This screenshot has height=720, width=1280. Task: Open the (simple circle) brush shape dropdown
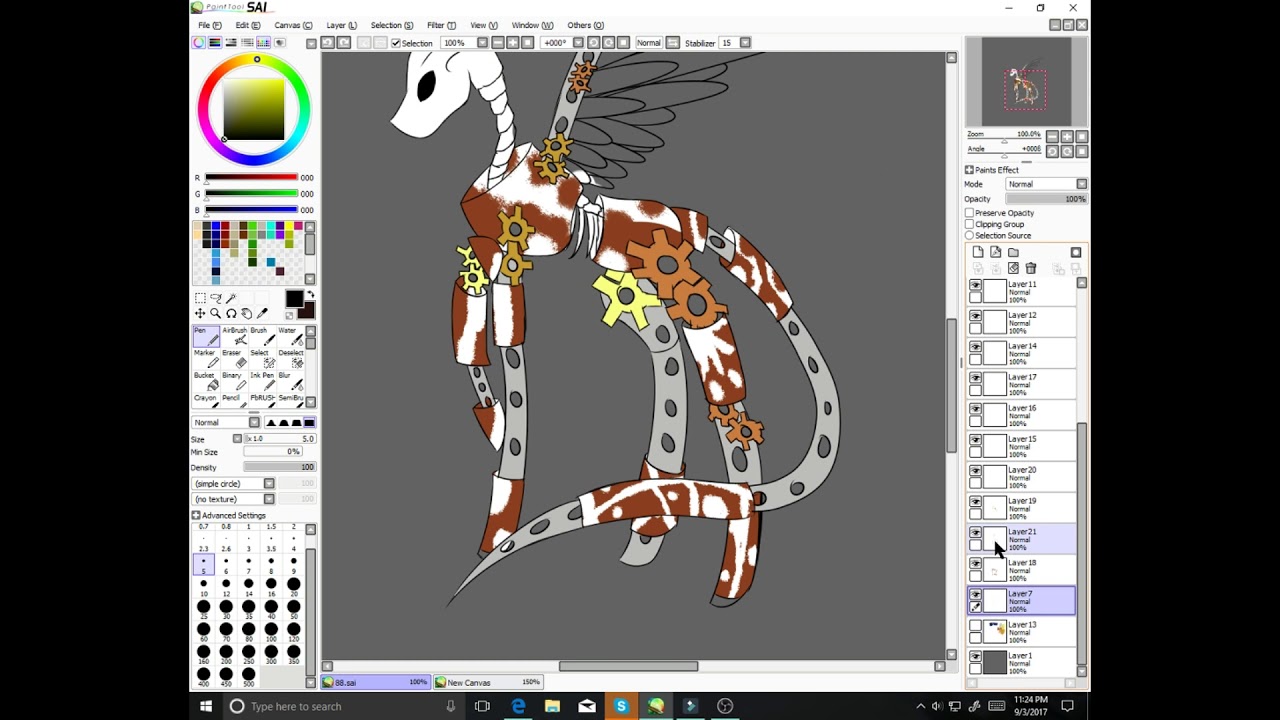coord(233,484)
